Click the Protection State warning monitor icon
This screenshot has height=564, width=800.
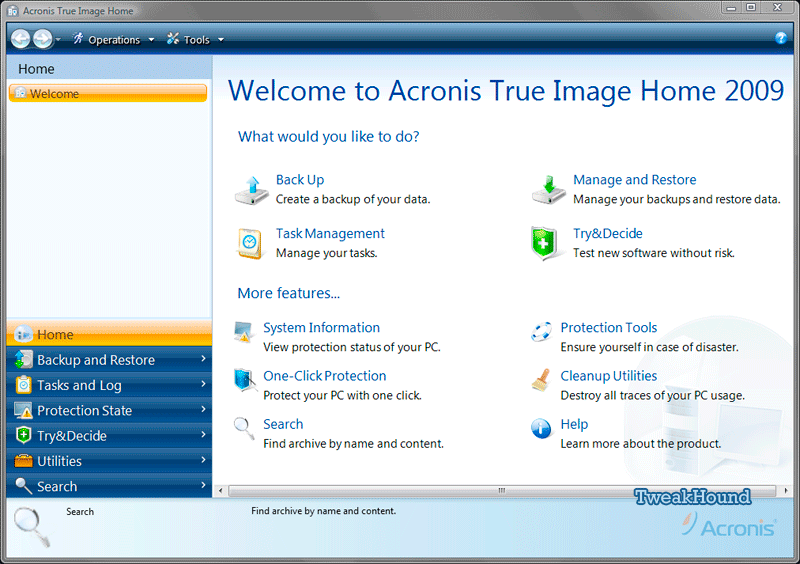23,410
